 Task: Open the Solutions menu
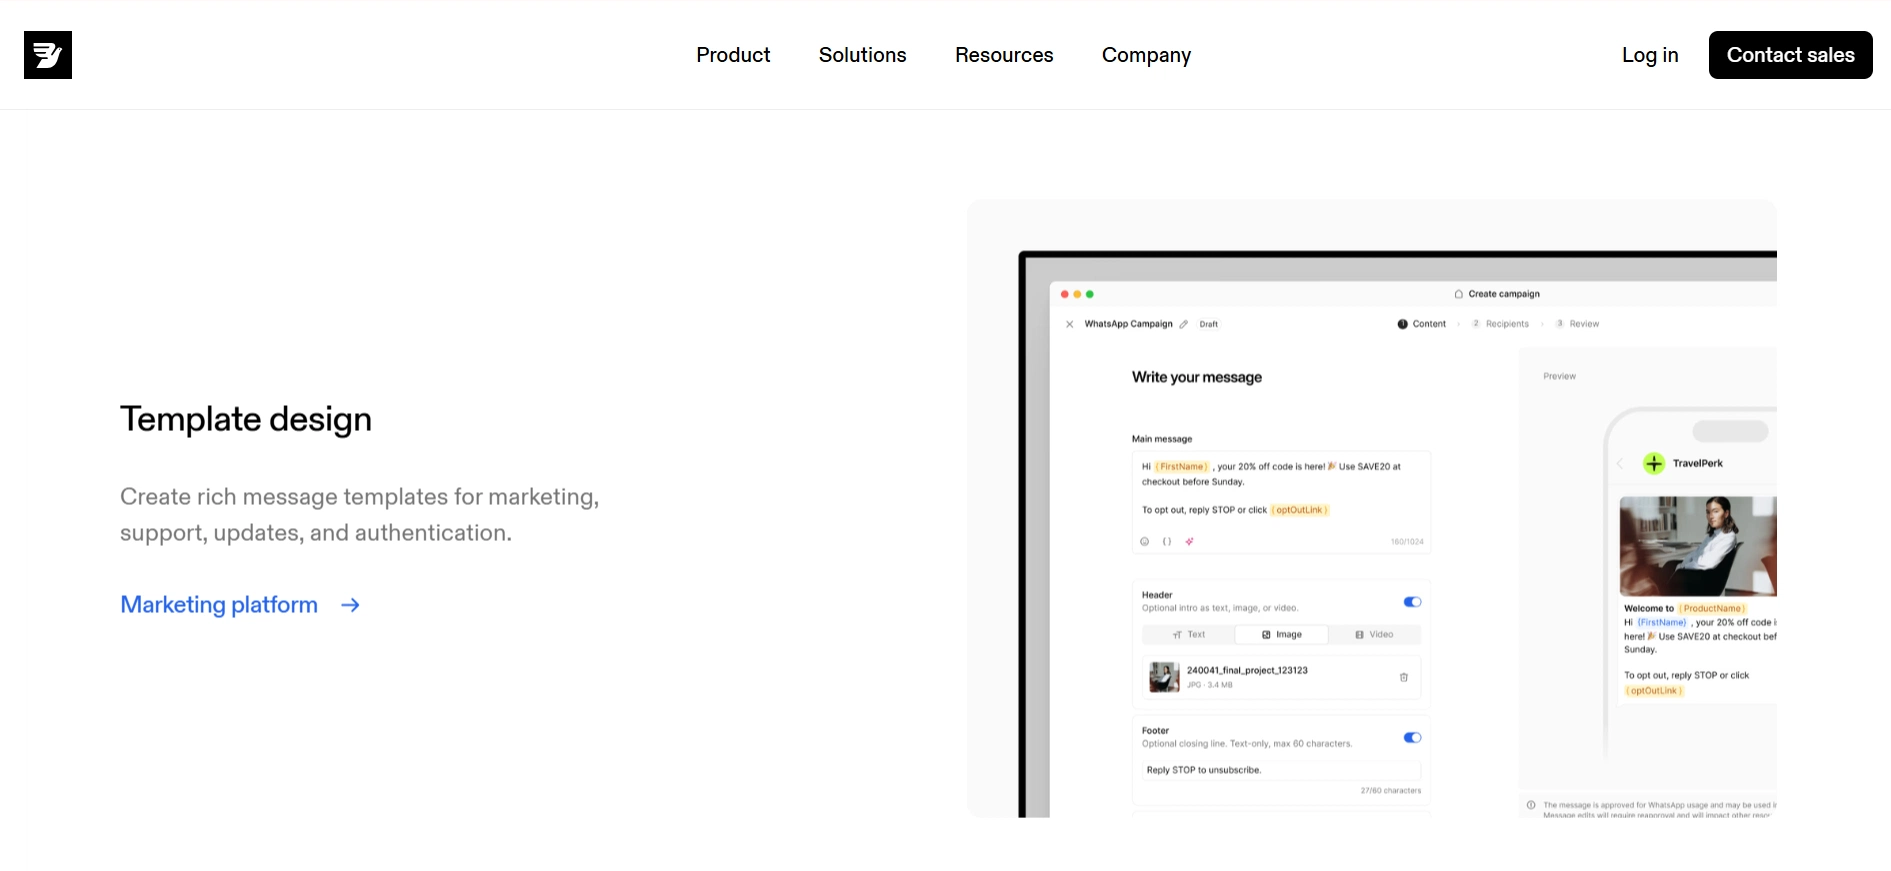862,55
